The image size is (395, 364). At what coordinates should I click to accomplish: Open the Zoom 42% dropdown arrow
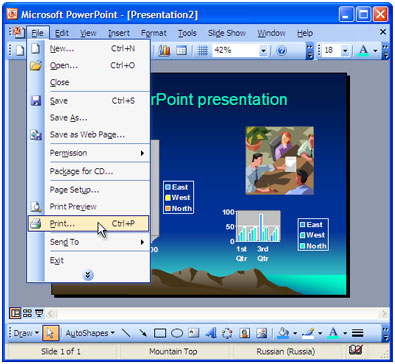[263, 51]
